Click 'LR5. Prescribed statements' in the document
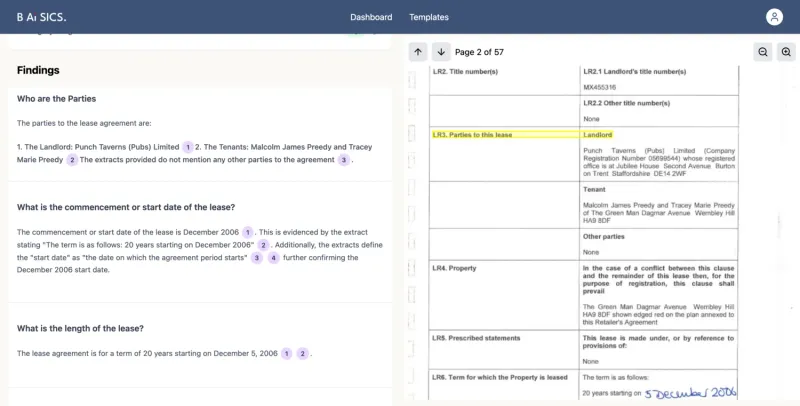The height and width of the screenshot is (406, 800). coord(476,338)
